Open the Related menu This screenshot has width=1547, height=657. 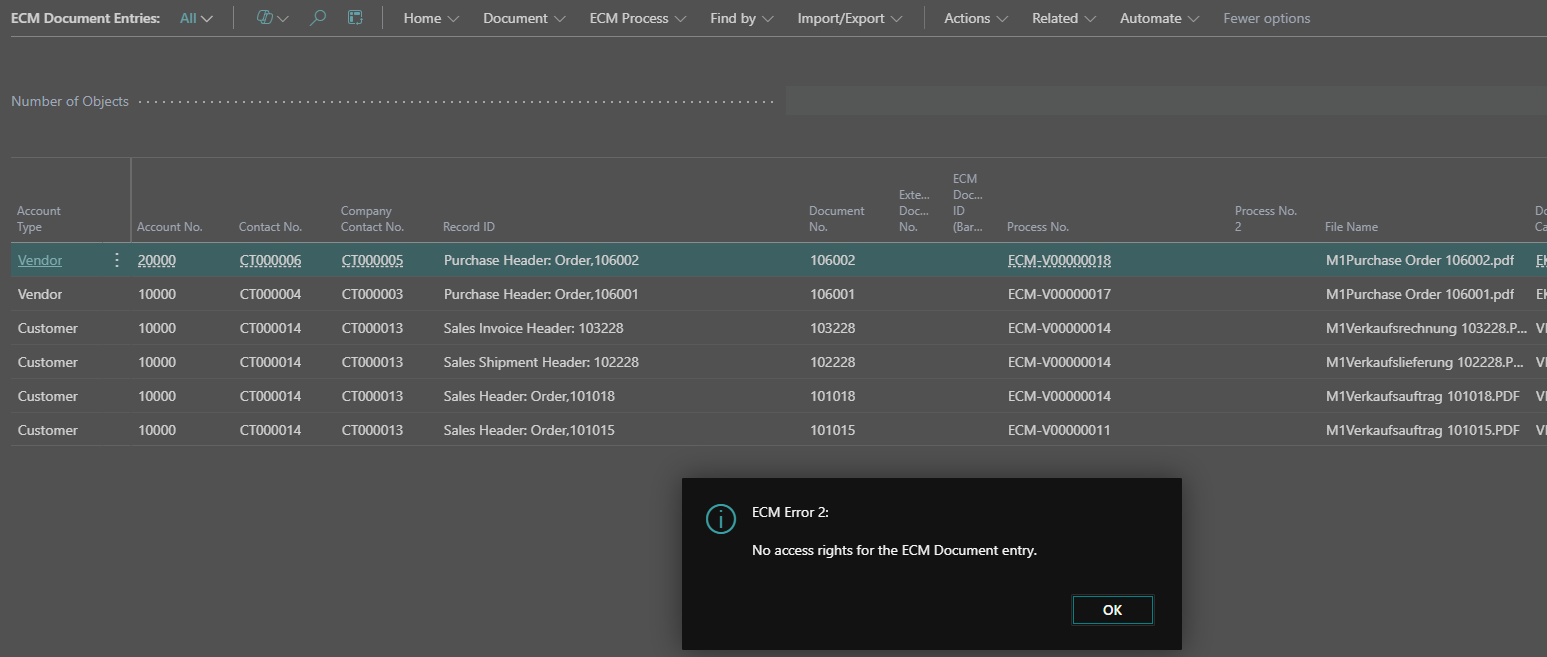[x=1064, y=18]
